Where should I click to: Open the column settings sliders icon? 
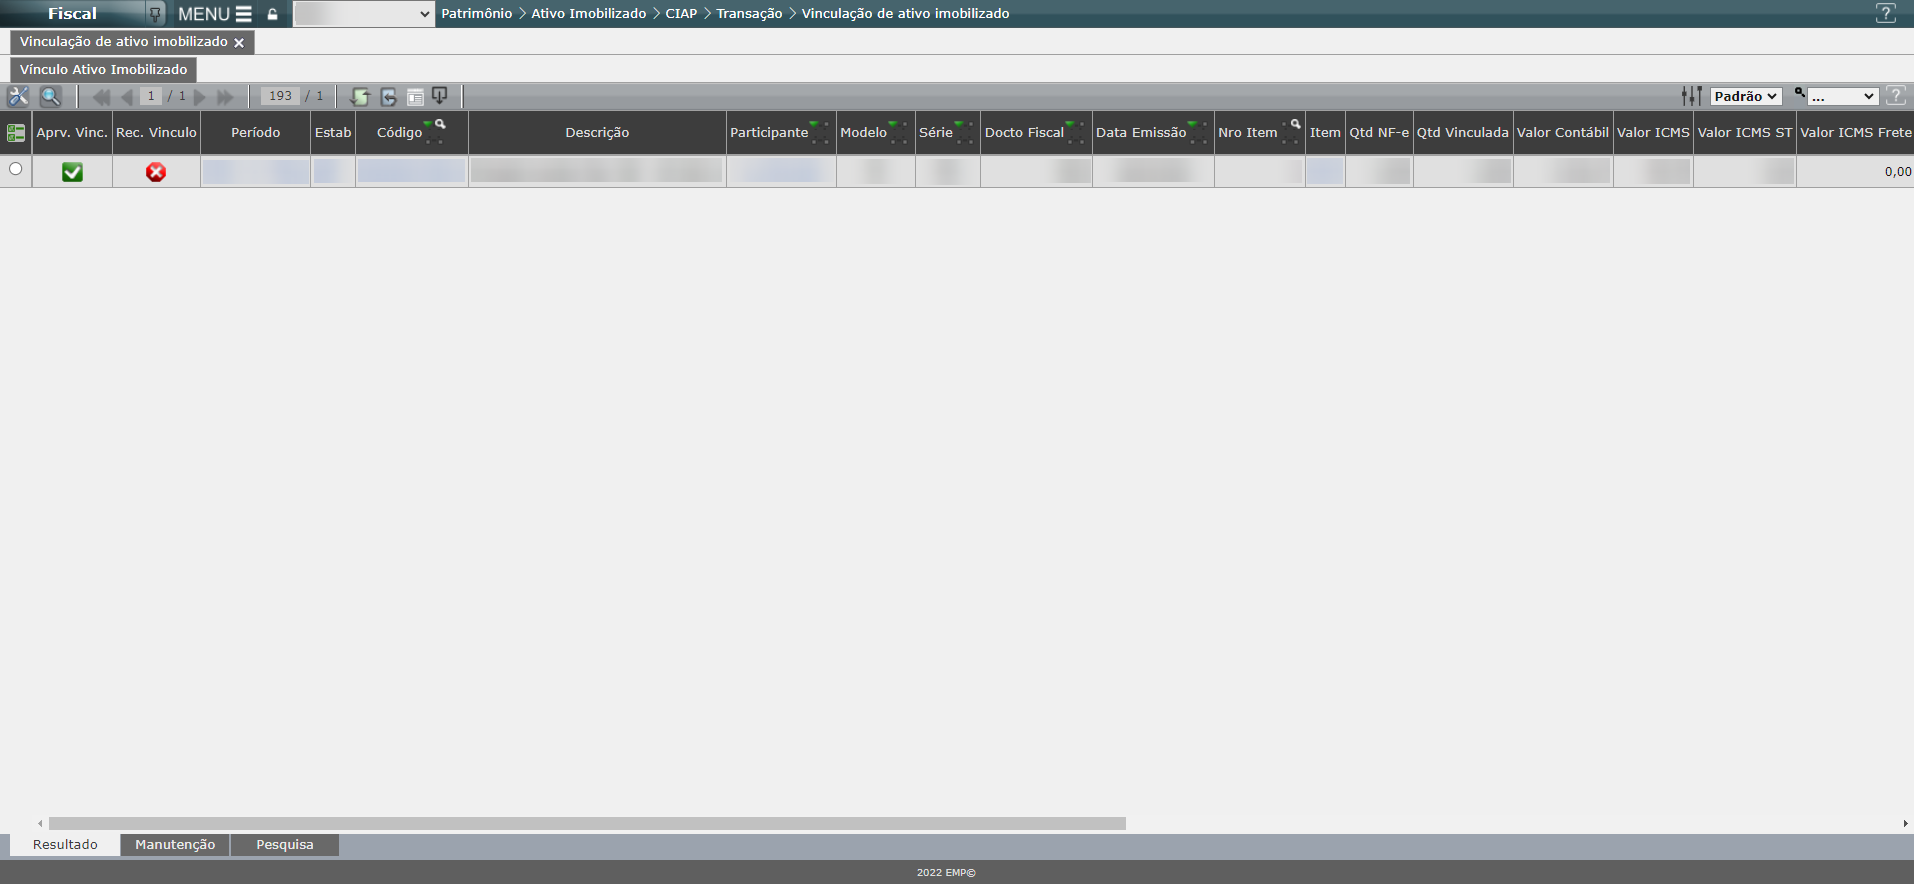(1691, 96)
